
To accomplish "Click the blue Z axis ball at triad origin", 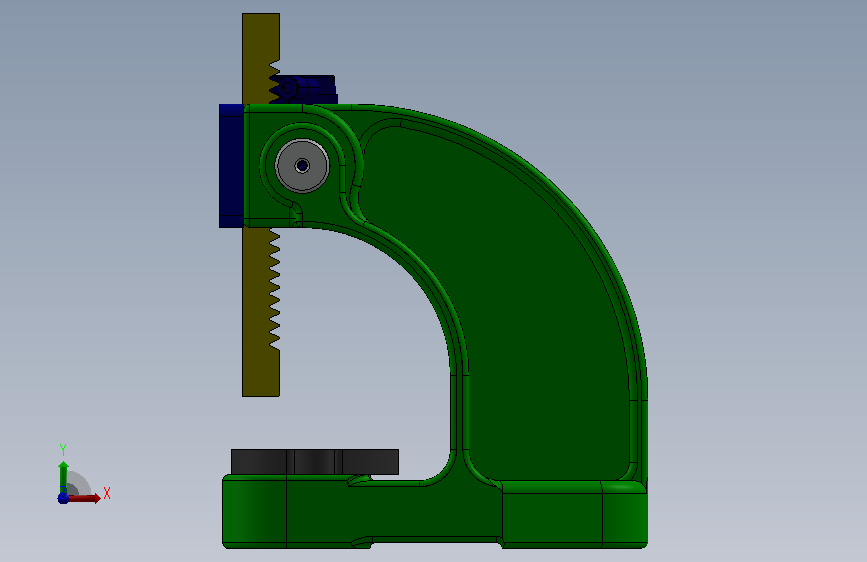I will click(63, 498).
